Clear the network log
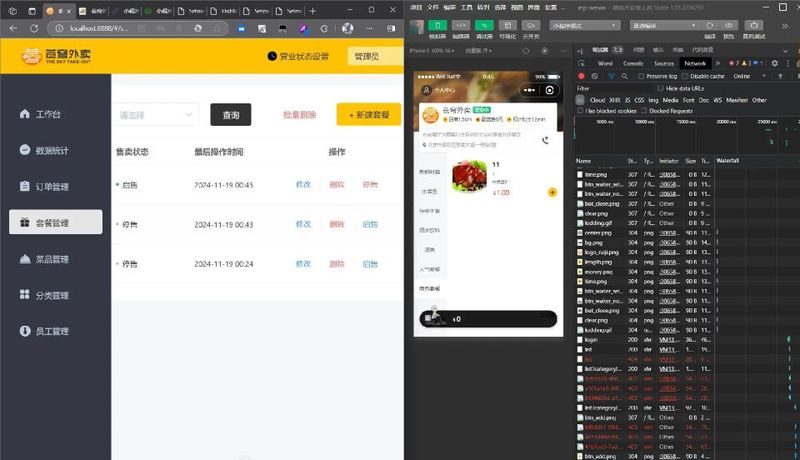The image size is (800, 460). pyautogui.click(x=595, y=76)
